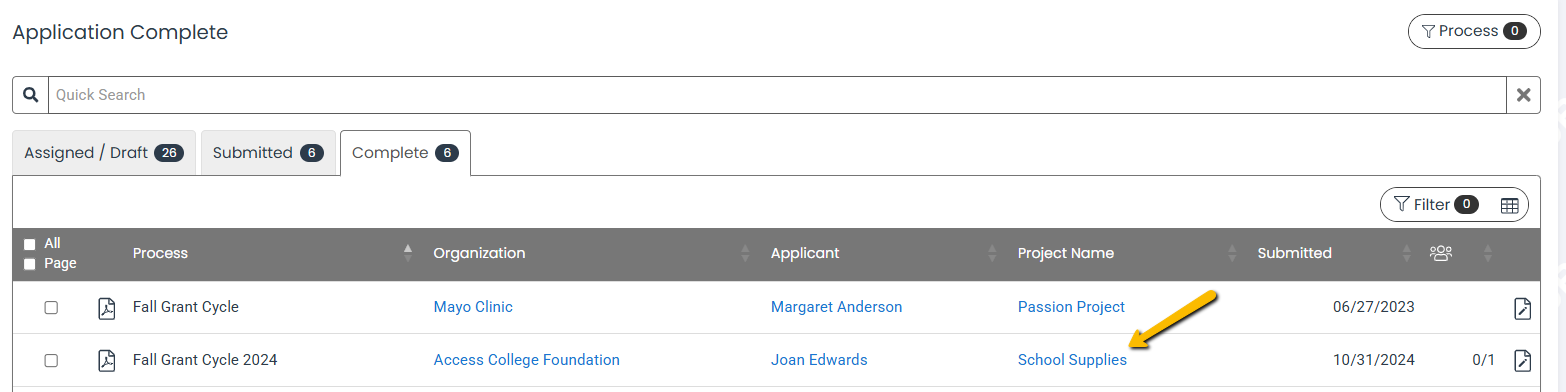The image size is (1566, 392).
Task: Clear search with the X icon
Action: coord(1523,95)
